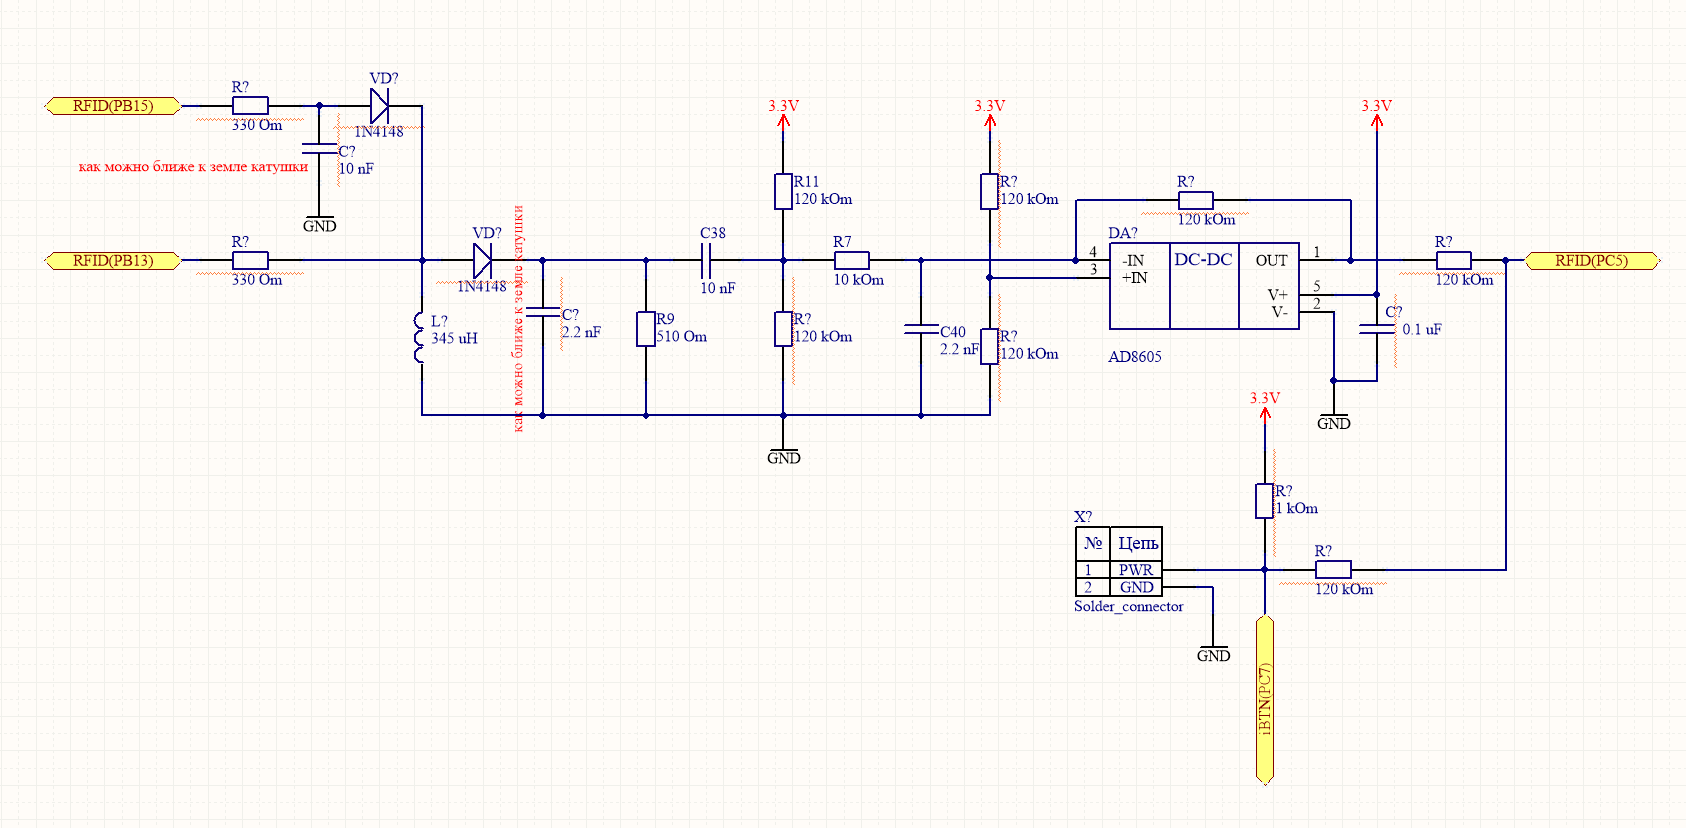Click GND row in Solder_connector table
Image resolution: width=1686 pixels, height=828 pixels.
click(1135, 587)
